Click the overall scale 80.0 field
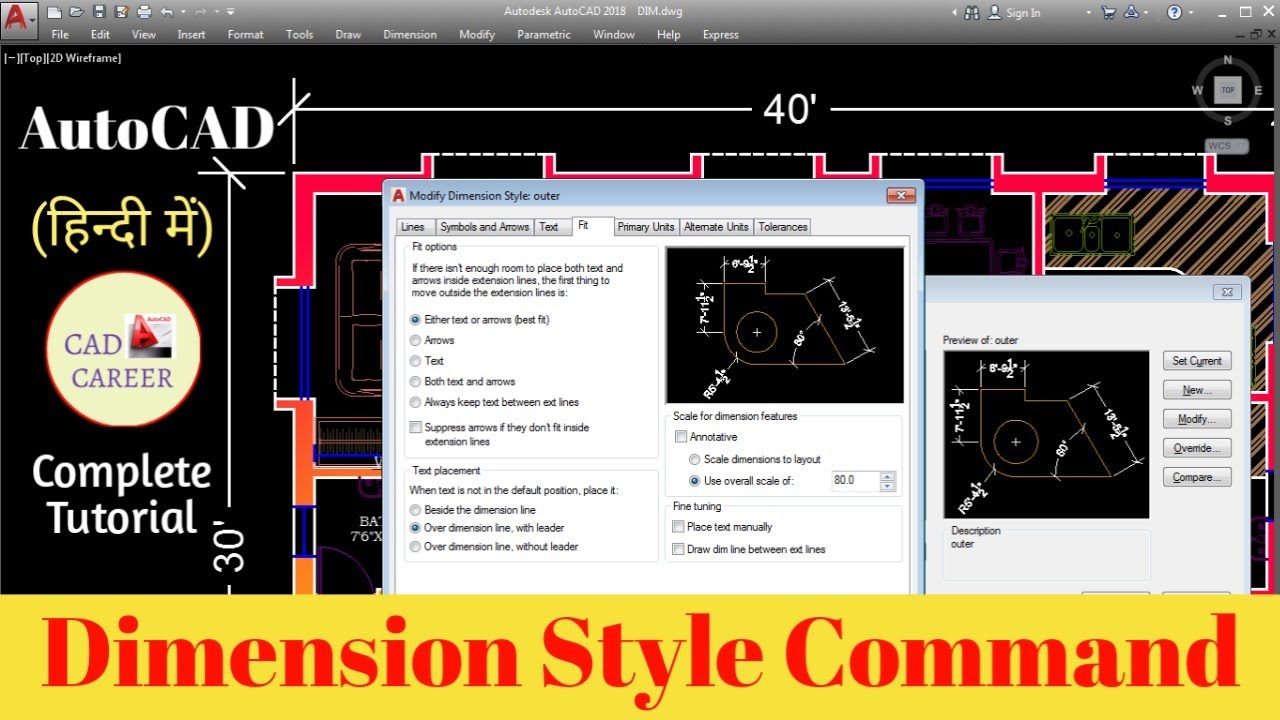The width and height of the screenshot is (1280, 720). pos(855,481)
